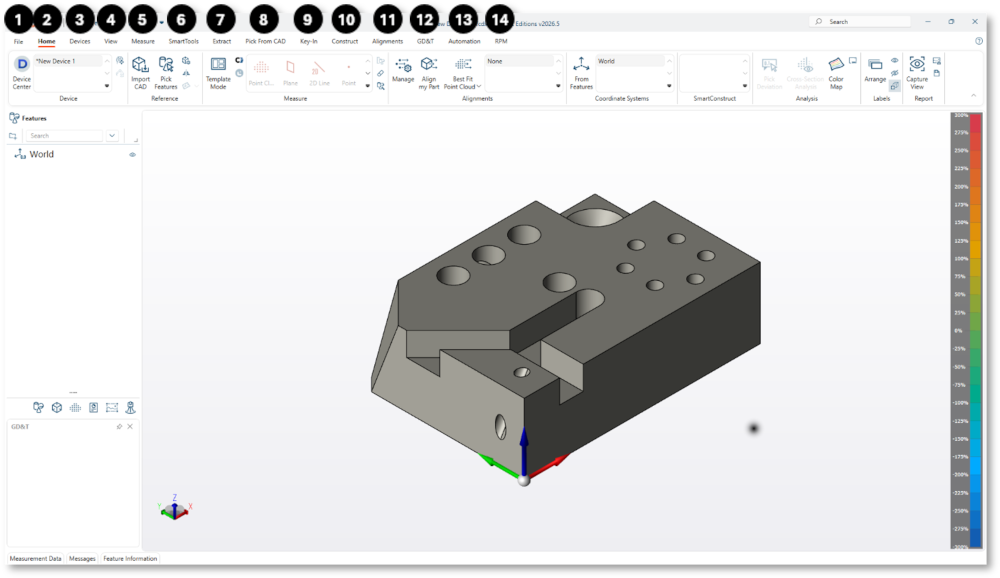
Task: Open the Device Center
Action: [22, 73]
